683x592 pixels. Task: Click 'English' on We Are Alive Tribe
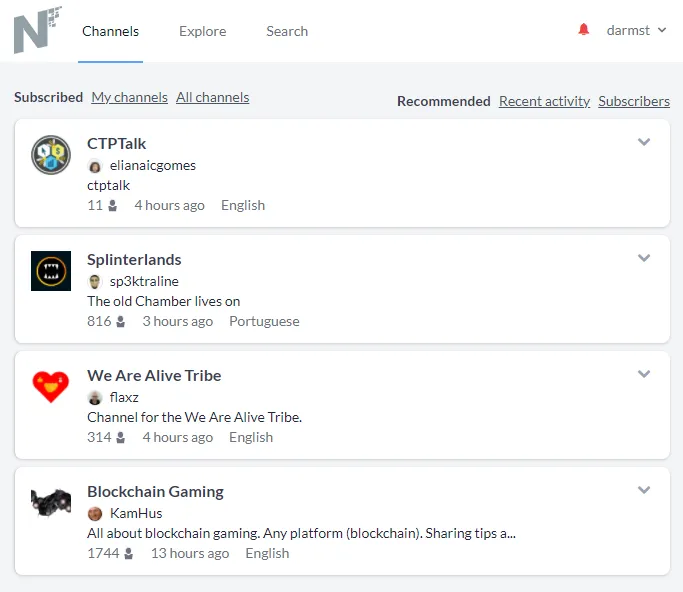(x=251, y=437)
